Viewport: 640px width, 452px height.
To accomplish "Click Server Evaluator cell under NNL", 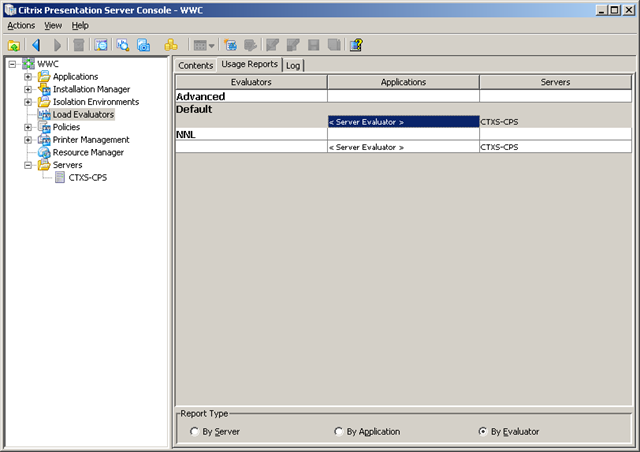I will click(403, 147).
